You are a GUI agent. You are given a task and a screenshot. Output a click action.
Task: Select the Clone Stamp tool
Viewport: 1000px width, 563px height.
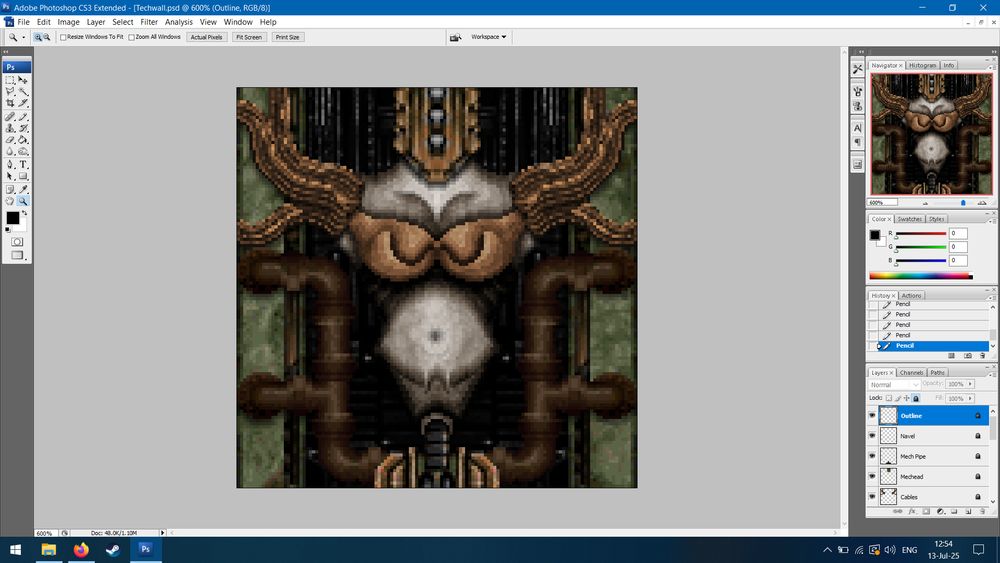pyautogui.click(x=10, y=128)
